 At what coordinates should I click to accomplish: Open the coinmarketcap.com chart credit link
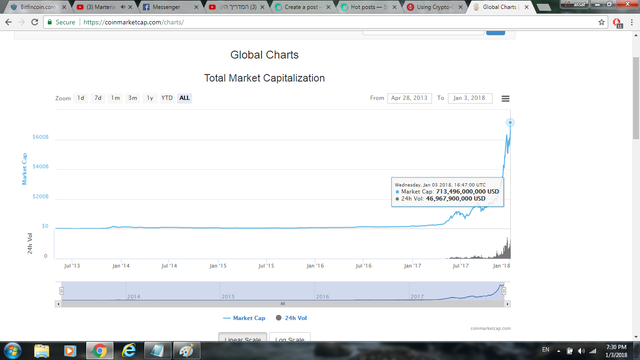coord(490,328)
